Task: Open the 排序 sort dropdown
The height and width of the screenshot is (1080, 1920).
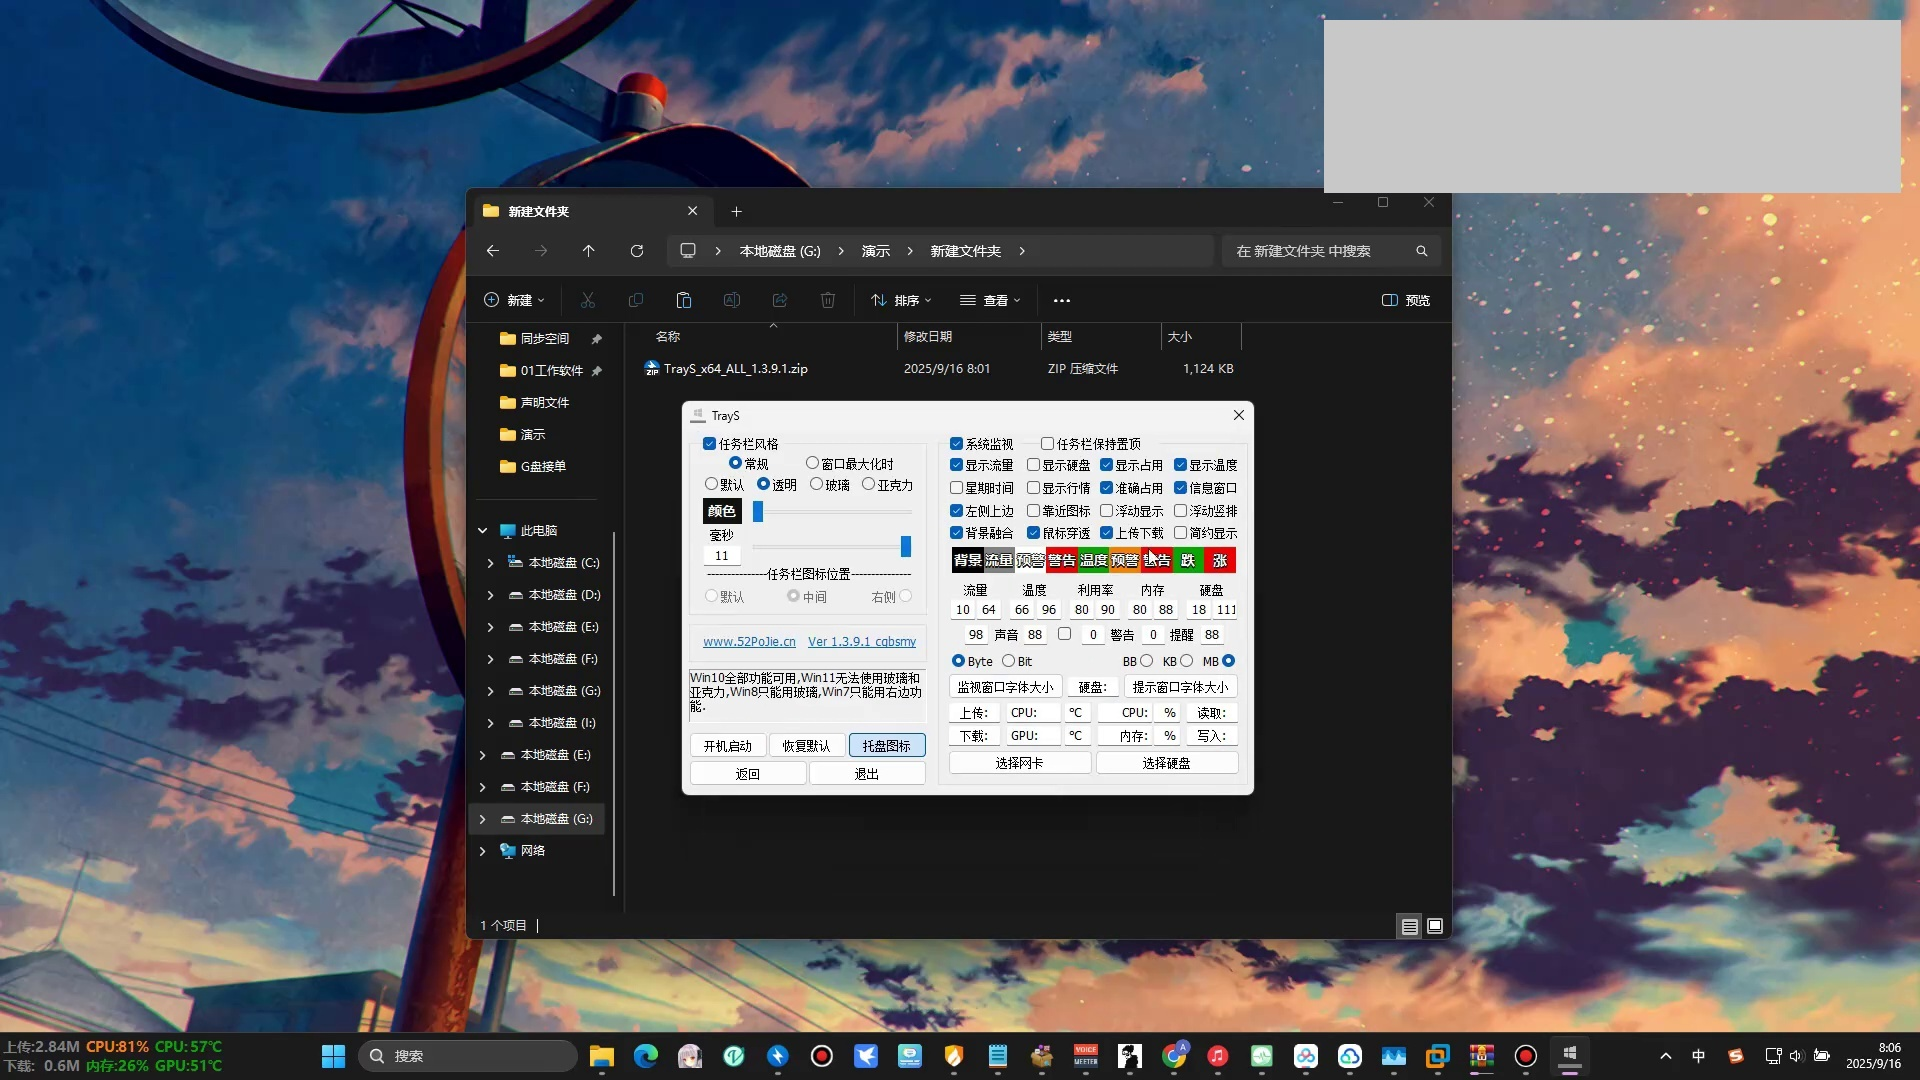Action: click(901, 300)
